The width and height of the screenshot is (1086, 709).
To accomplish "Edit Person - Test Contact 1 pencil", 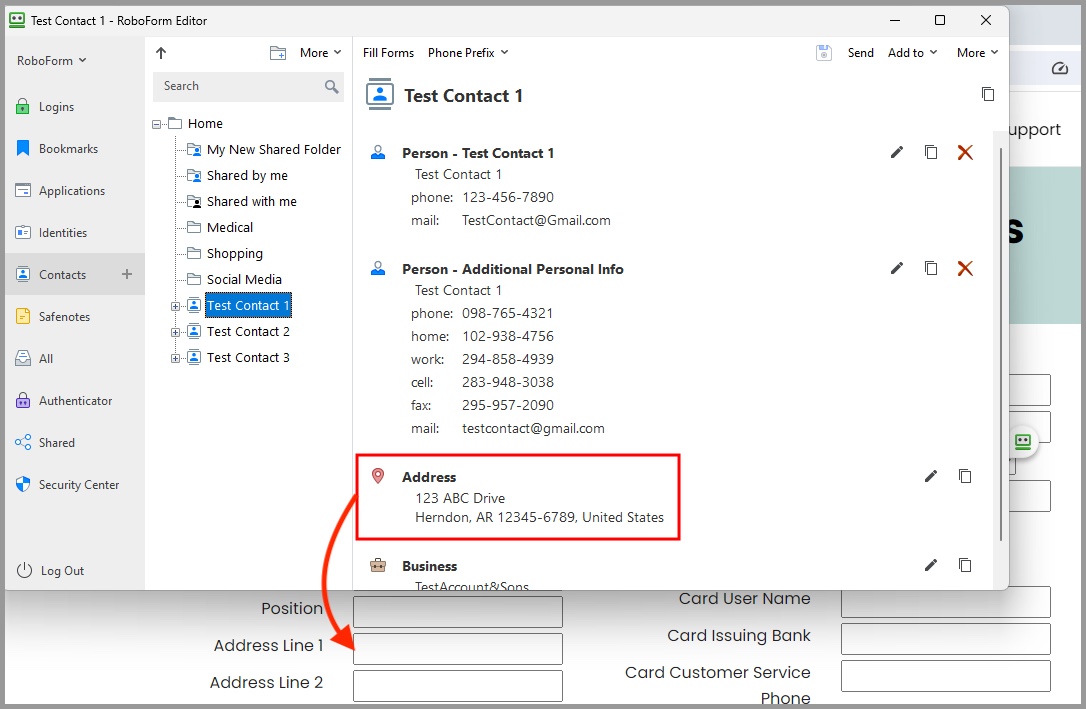I will click(897, 152).
